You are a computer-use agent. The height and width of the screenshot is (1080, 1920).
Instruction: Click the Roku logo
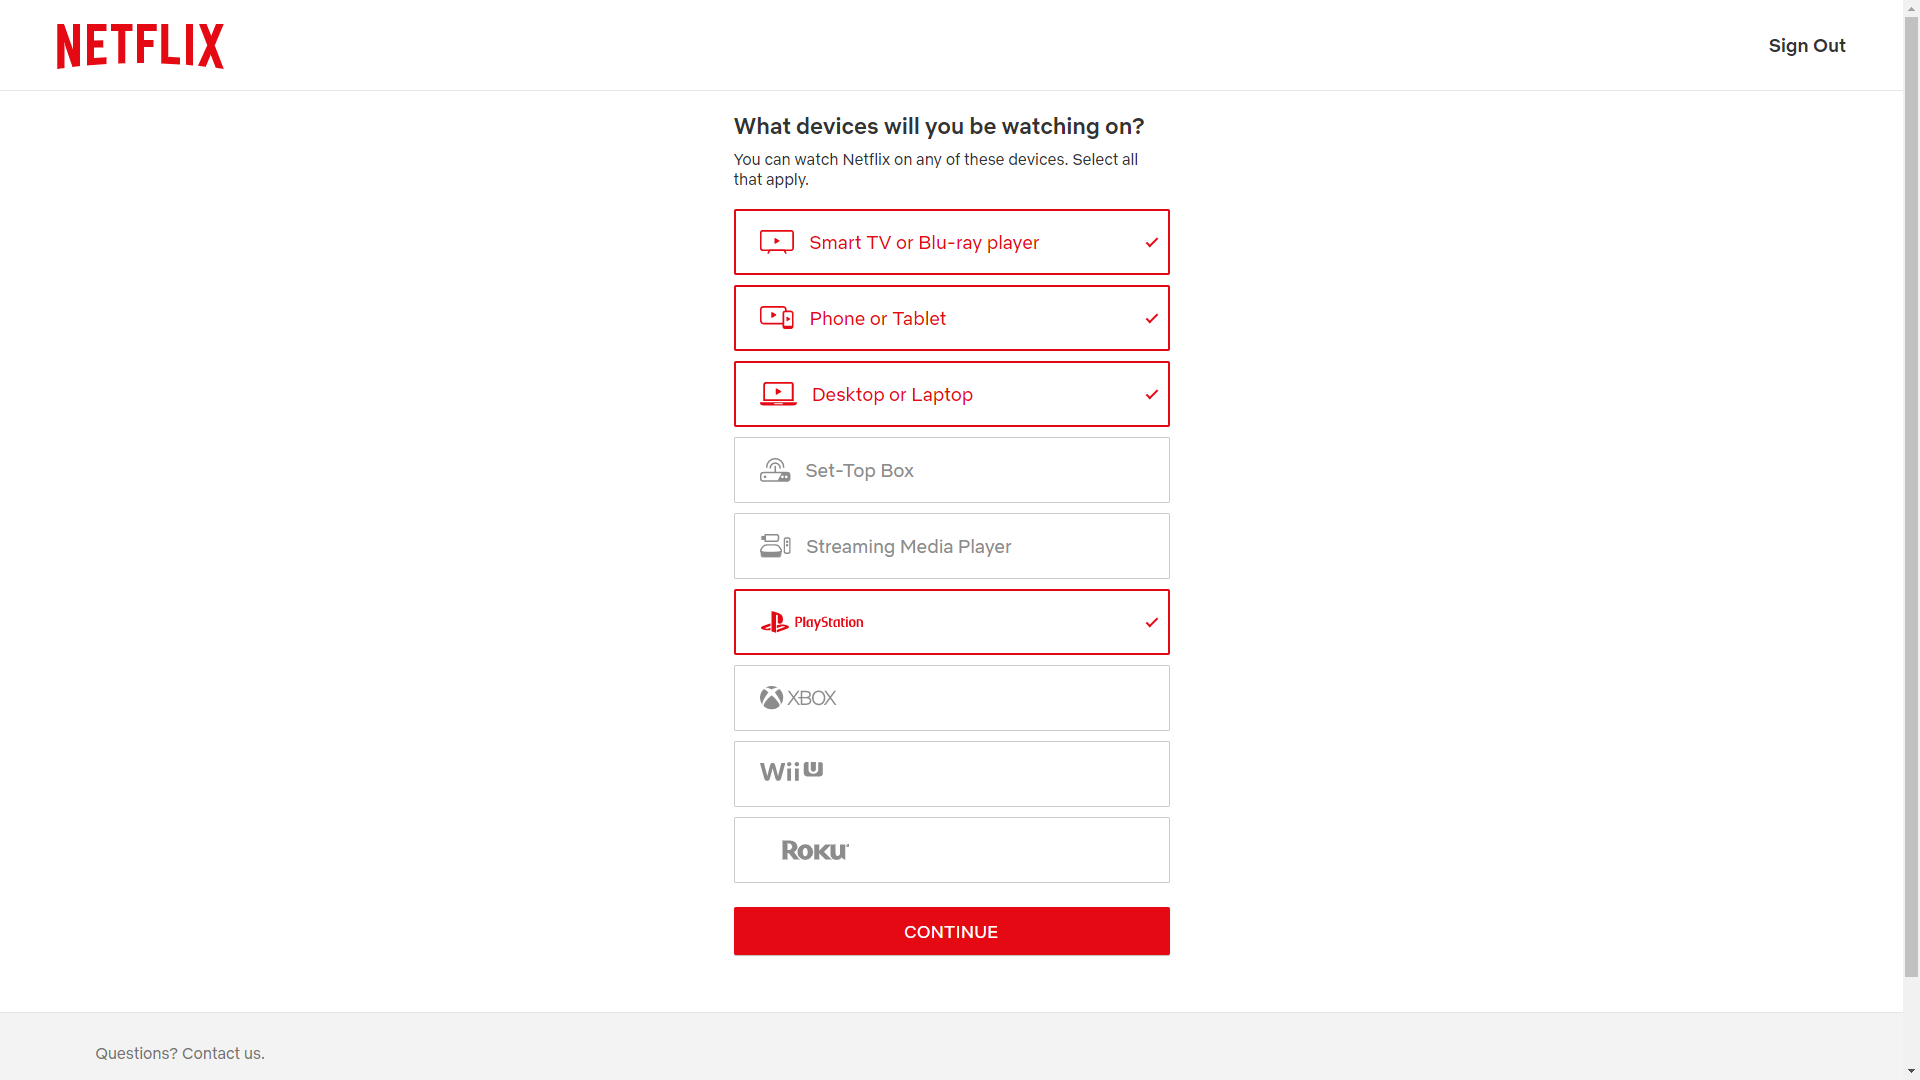[815, 850]
